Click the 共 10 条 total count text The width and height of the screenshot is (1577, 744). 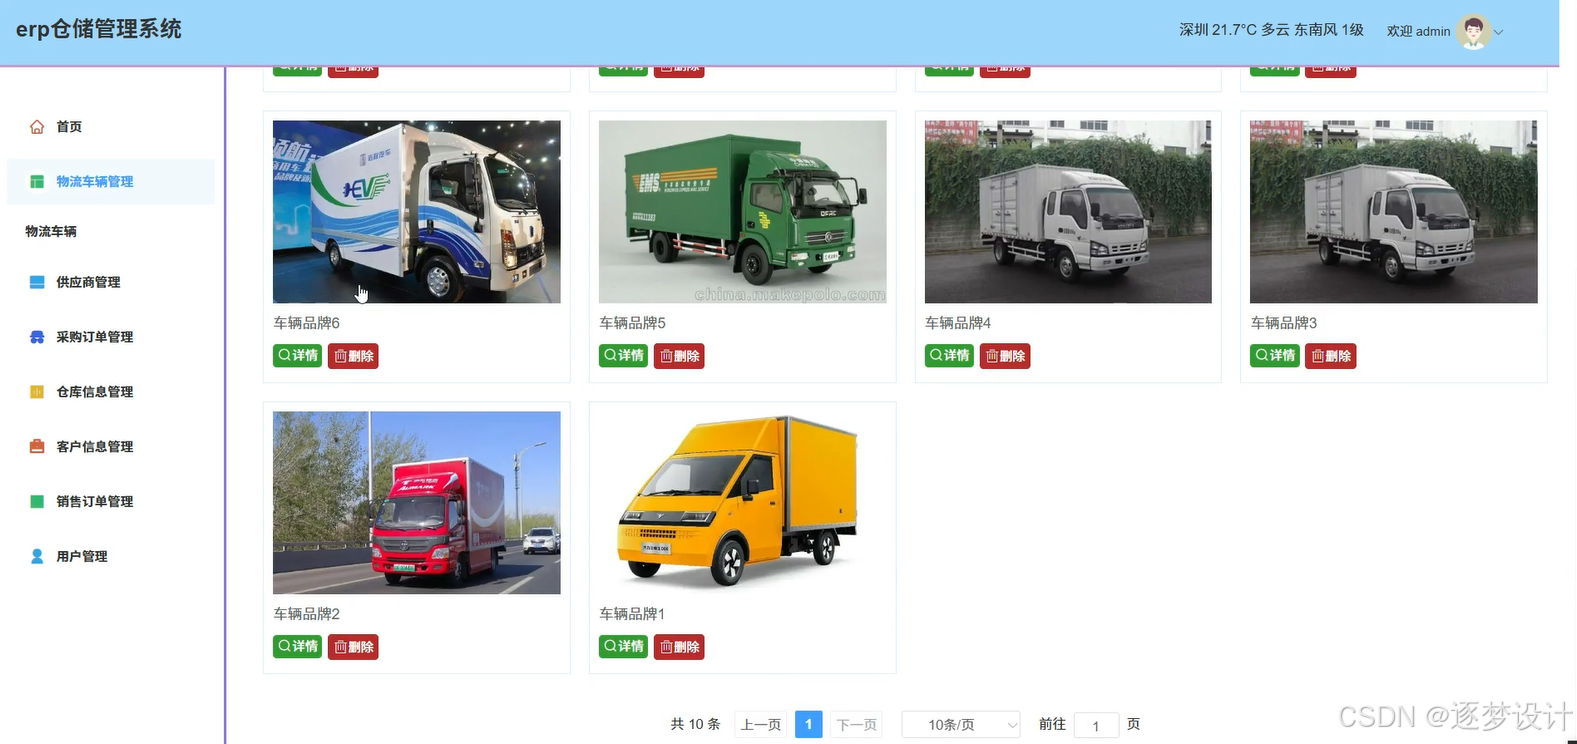click(x=695, y=724)
